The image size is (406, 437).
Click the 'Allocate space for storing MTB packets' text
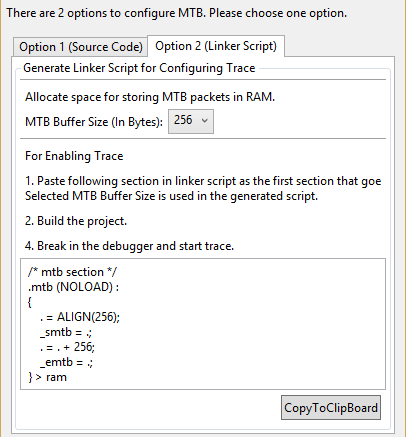pos(150,97)
